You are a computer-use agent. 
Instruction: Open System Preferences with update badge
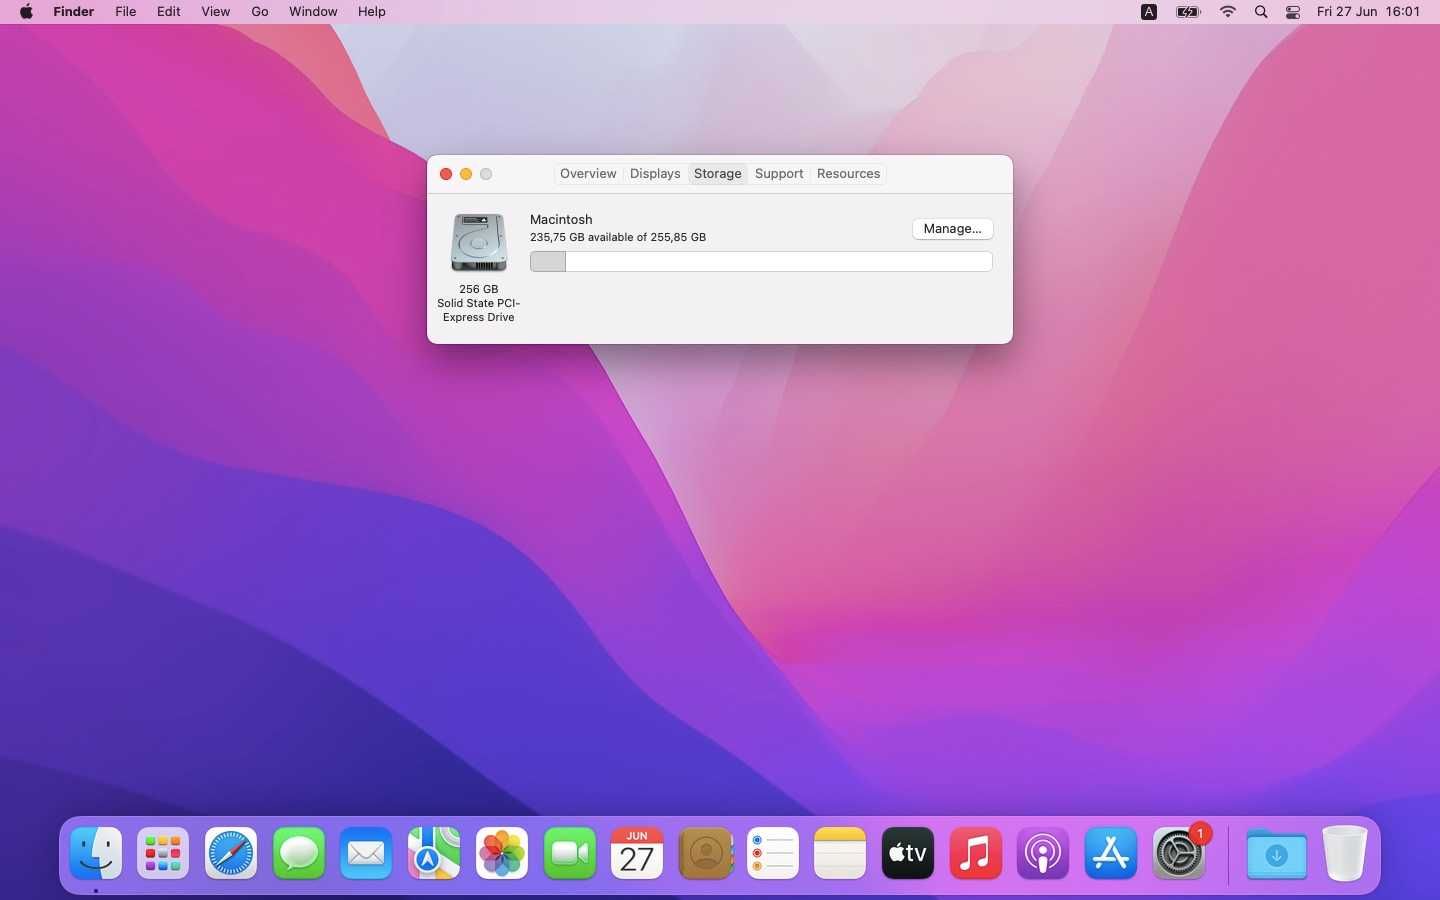(x=1180, y=854)
